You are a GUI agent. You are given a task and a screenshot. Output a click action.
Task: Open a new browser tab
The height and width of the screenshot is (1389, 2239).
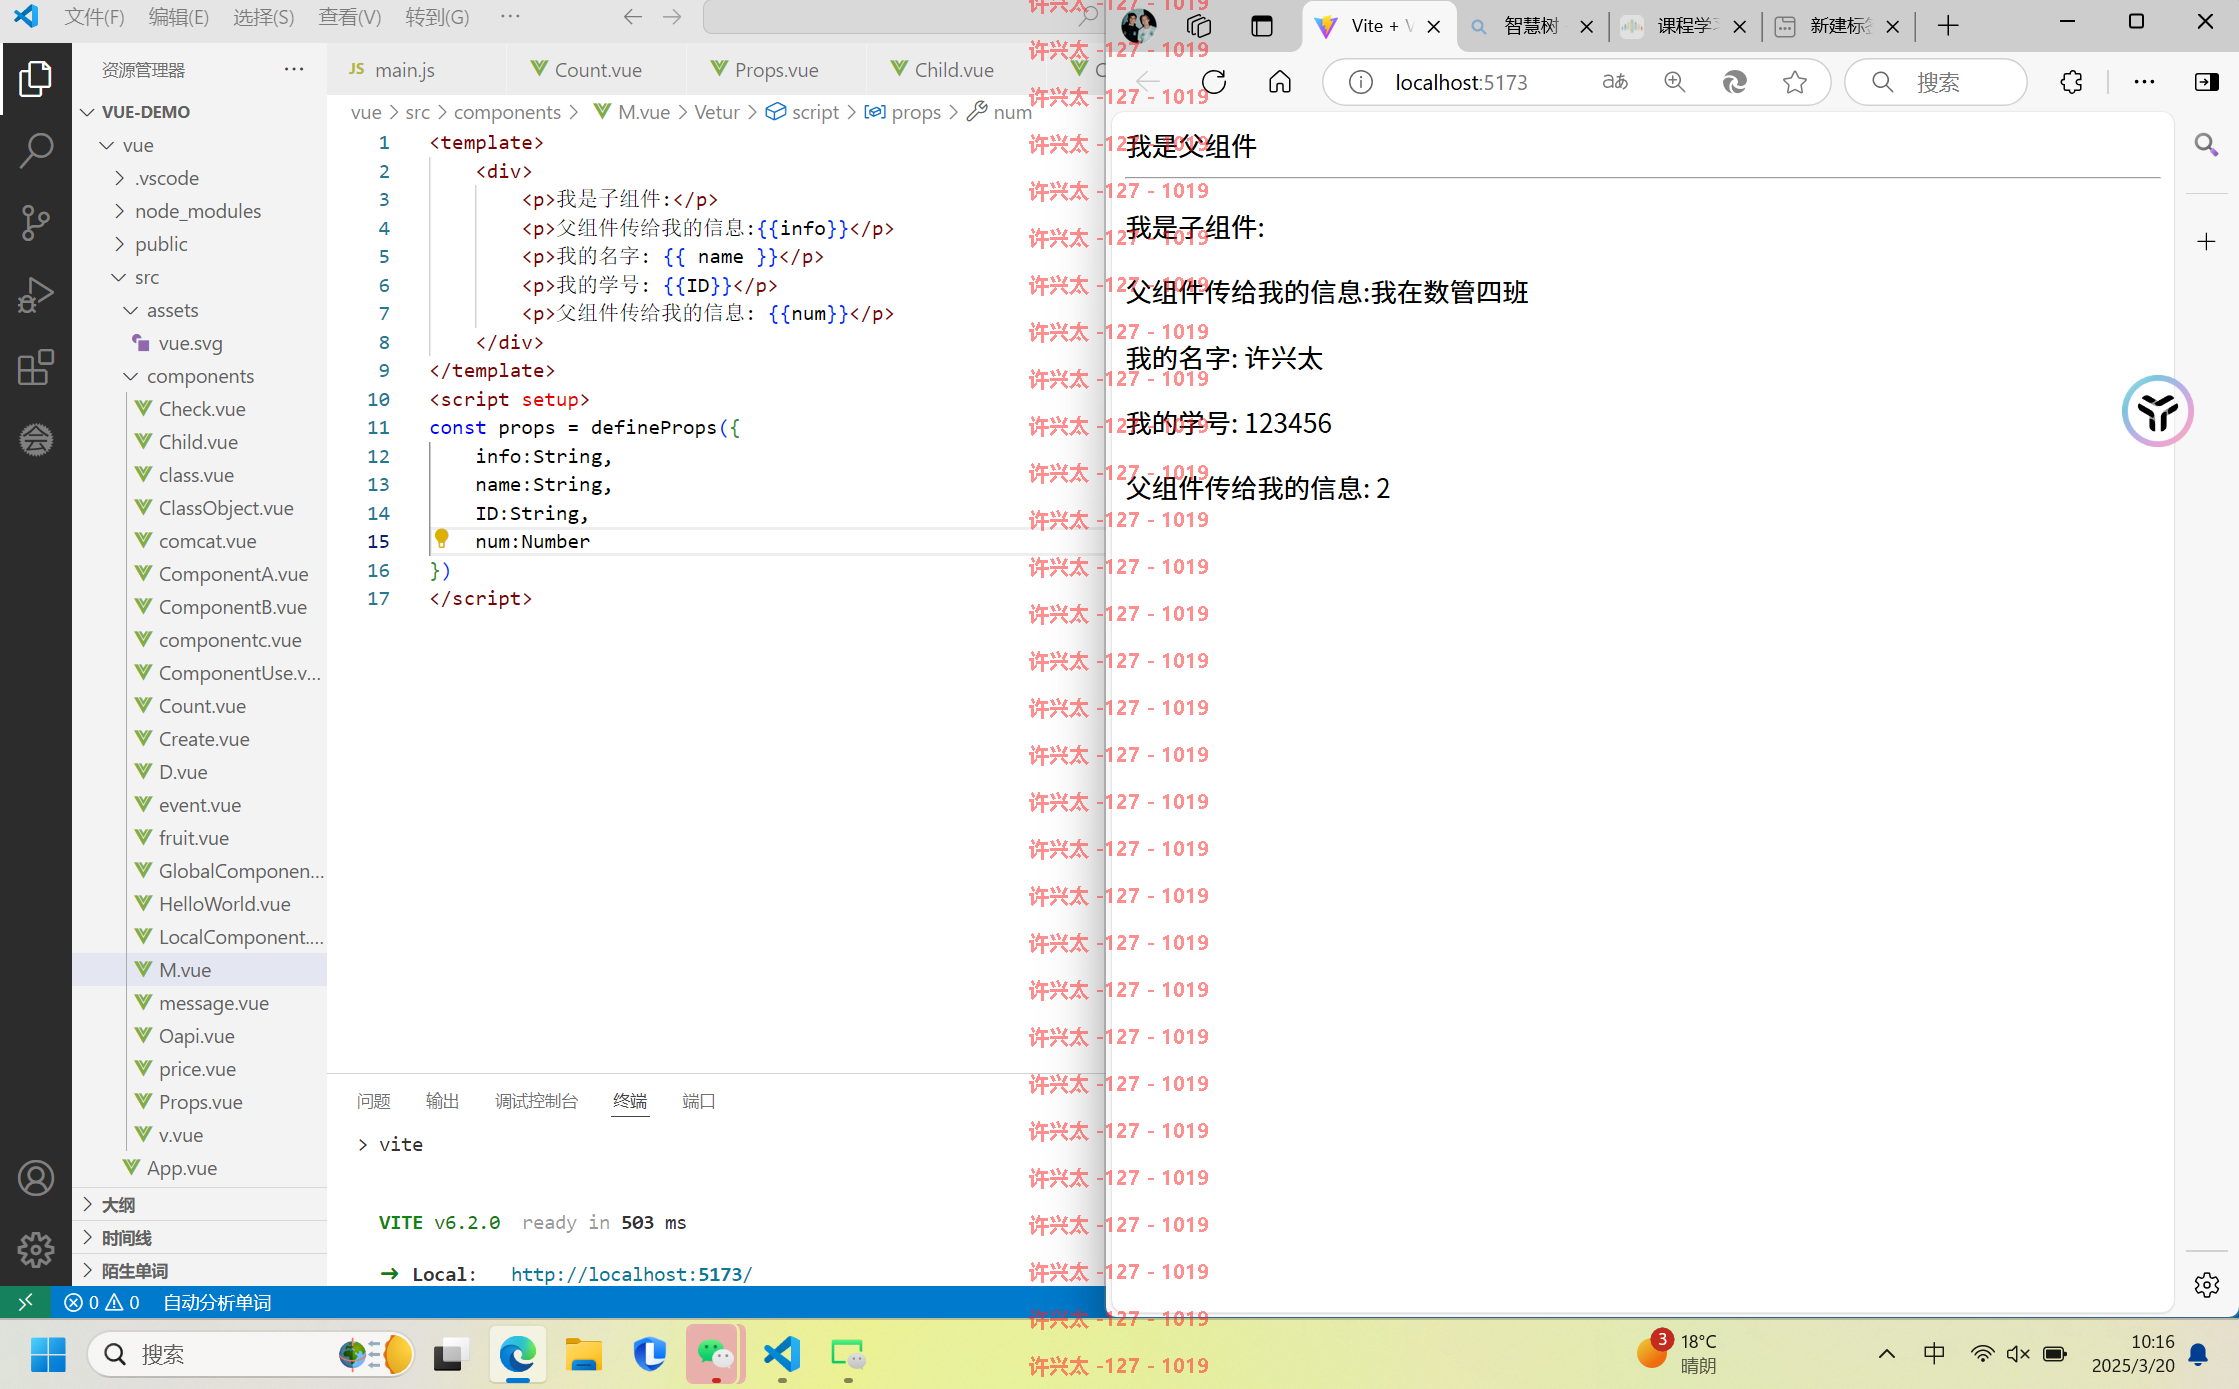[1947, 26]
